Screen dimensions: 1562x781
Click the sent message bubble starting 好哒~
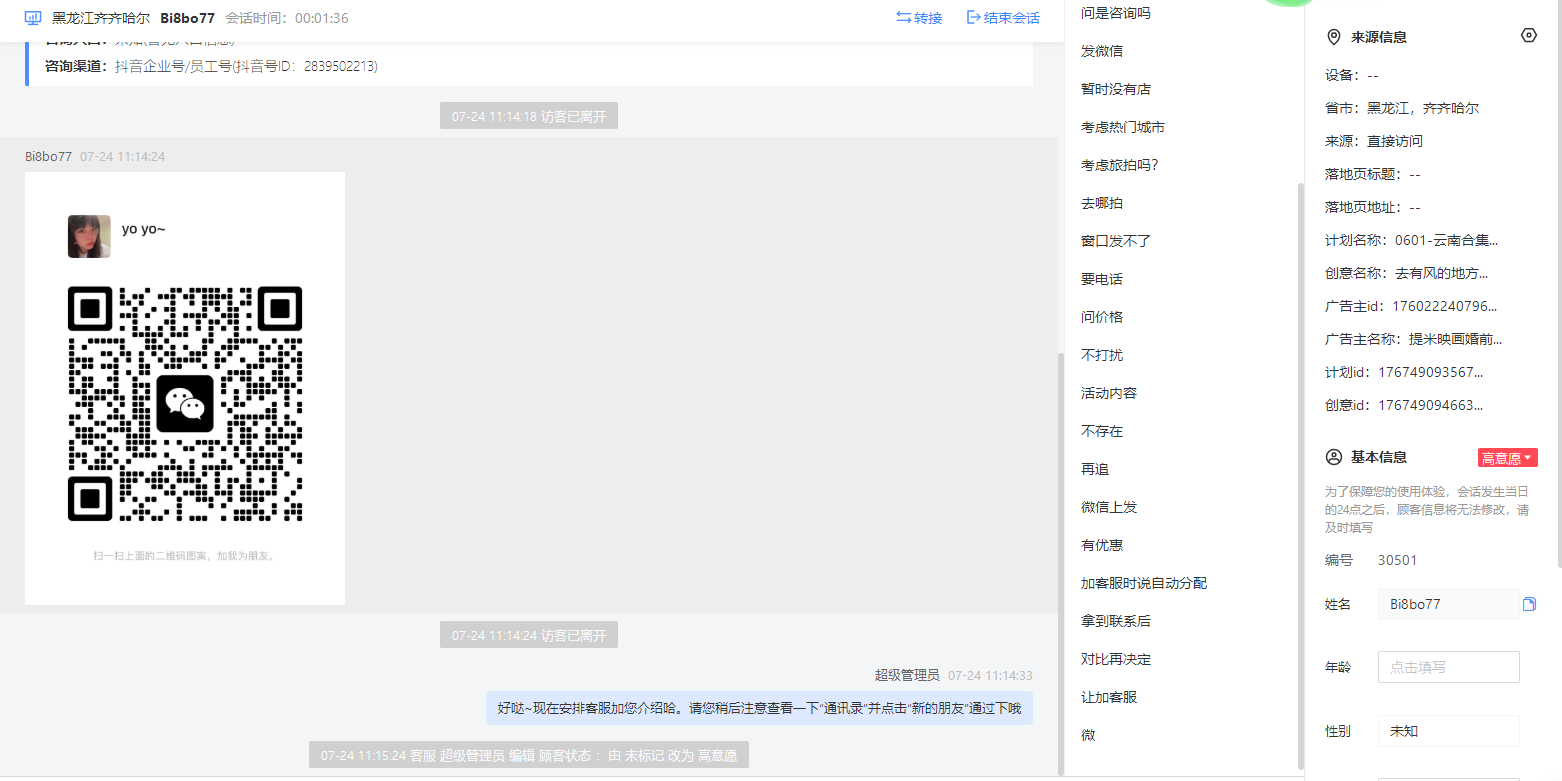click(x=759, y=708)
